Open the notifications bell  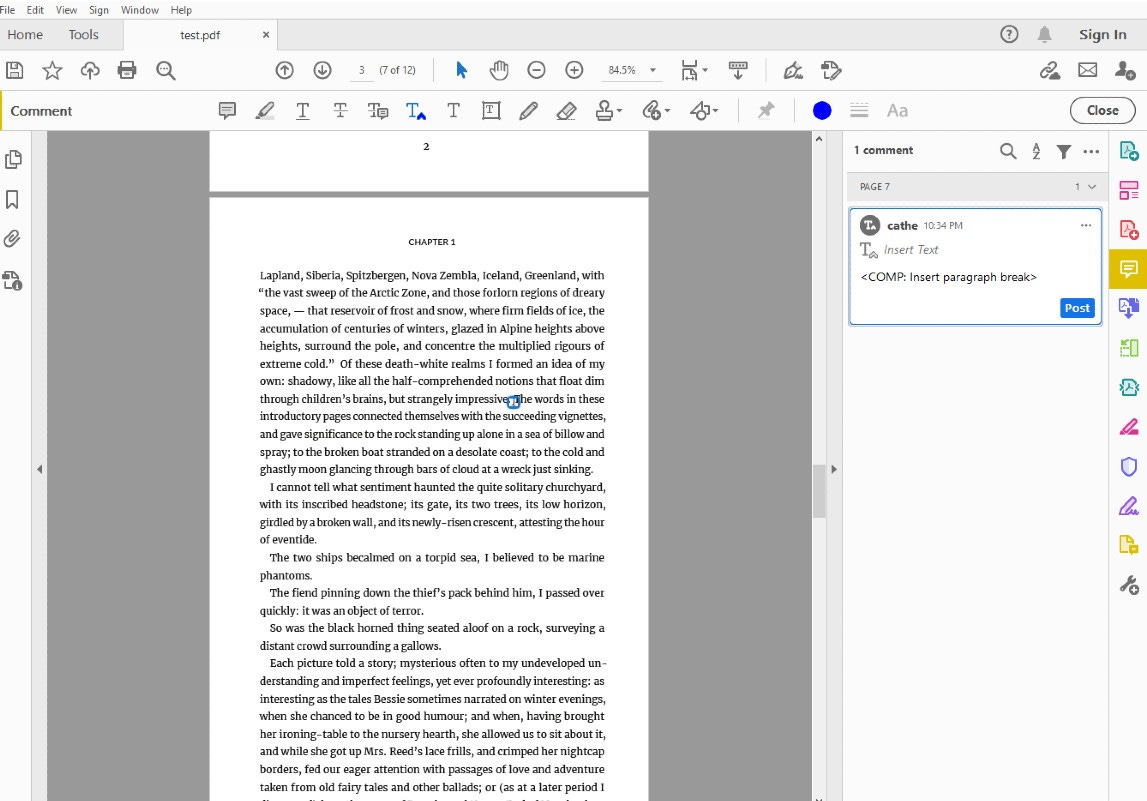(1045, 34)
